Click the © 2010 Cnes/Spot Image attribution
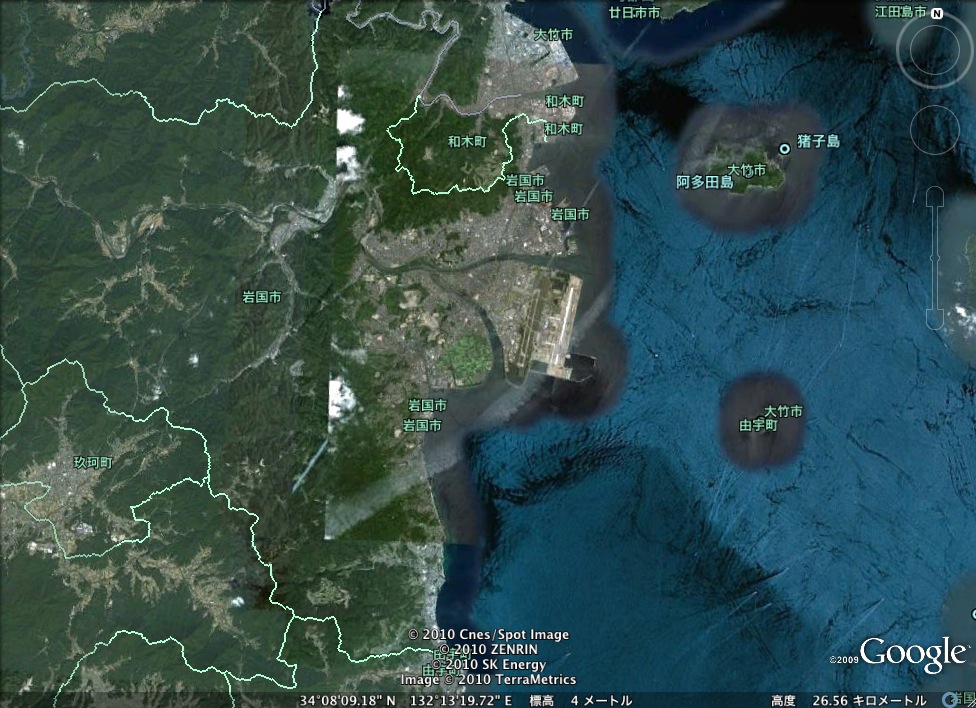This screenshot has height=708, width=976. 489,635
